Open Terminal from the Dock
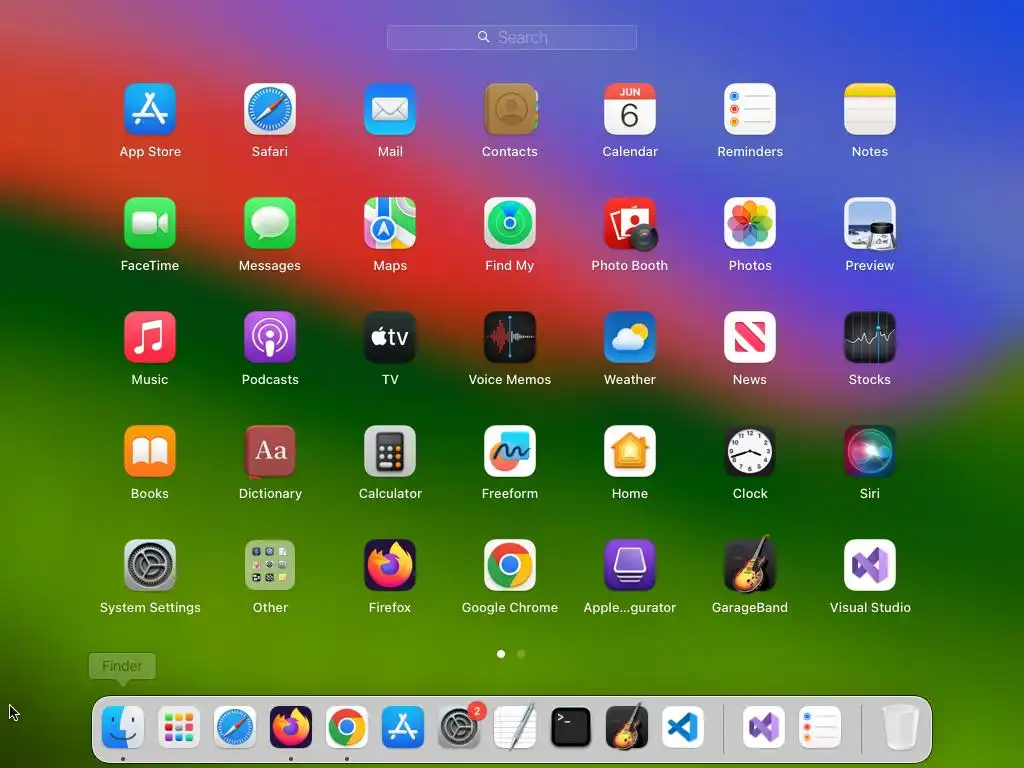1024x768 pixels. pos(571,727)
